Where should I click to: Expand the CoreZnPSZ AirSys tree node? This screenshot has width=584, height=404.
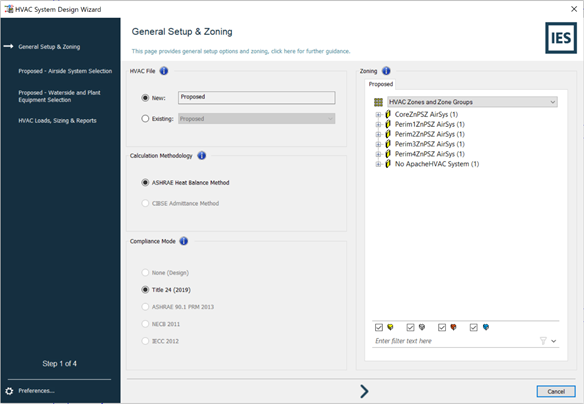click(378, 115)
